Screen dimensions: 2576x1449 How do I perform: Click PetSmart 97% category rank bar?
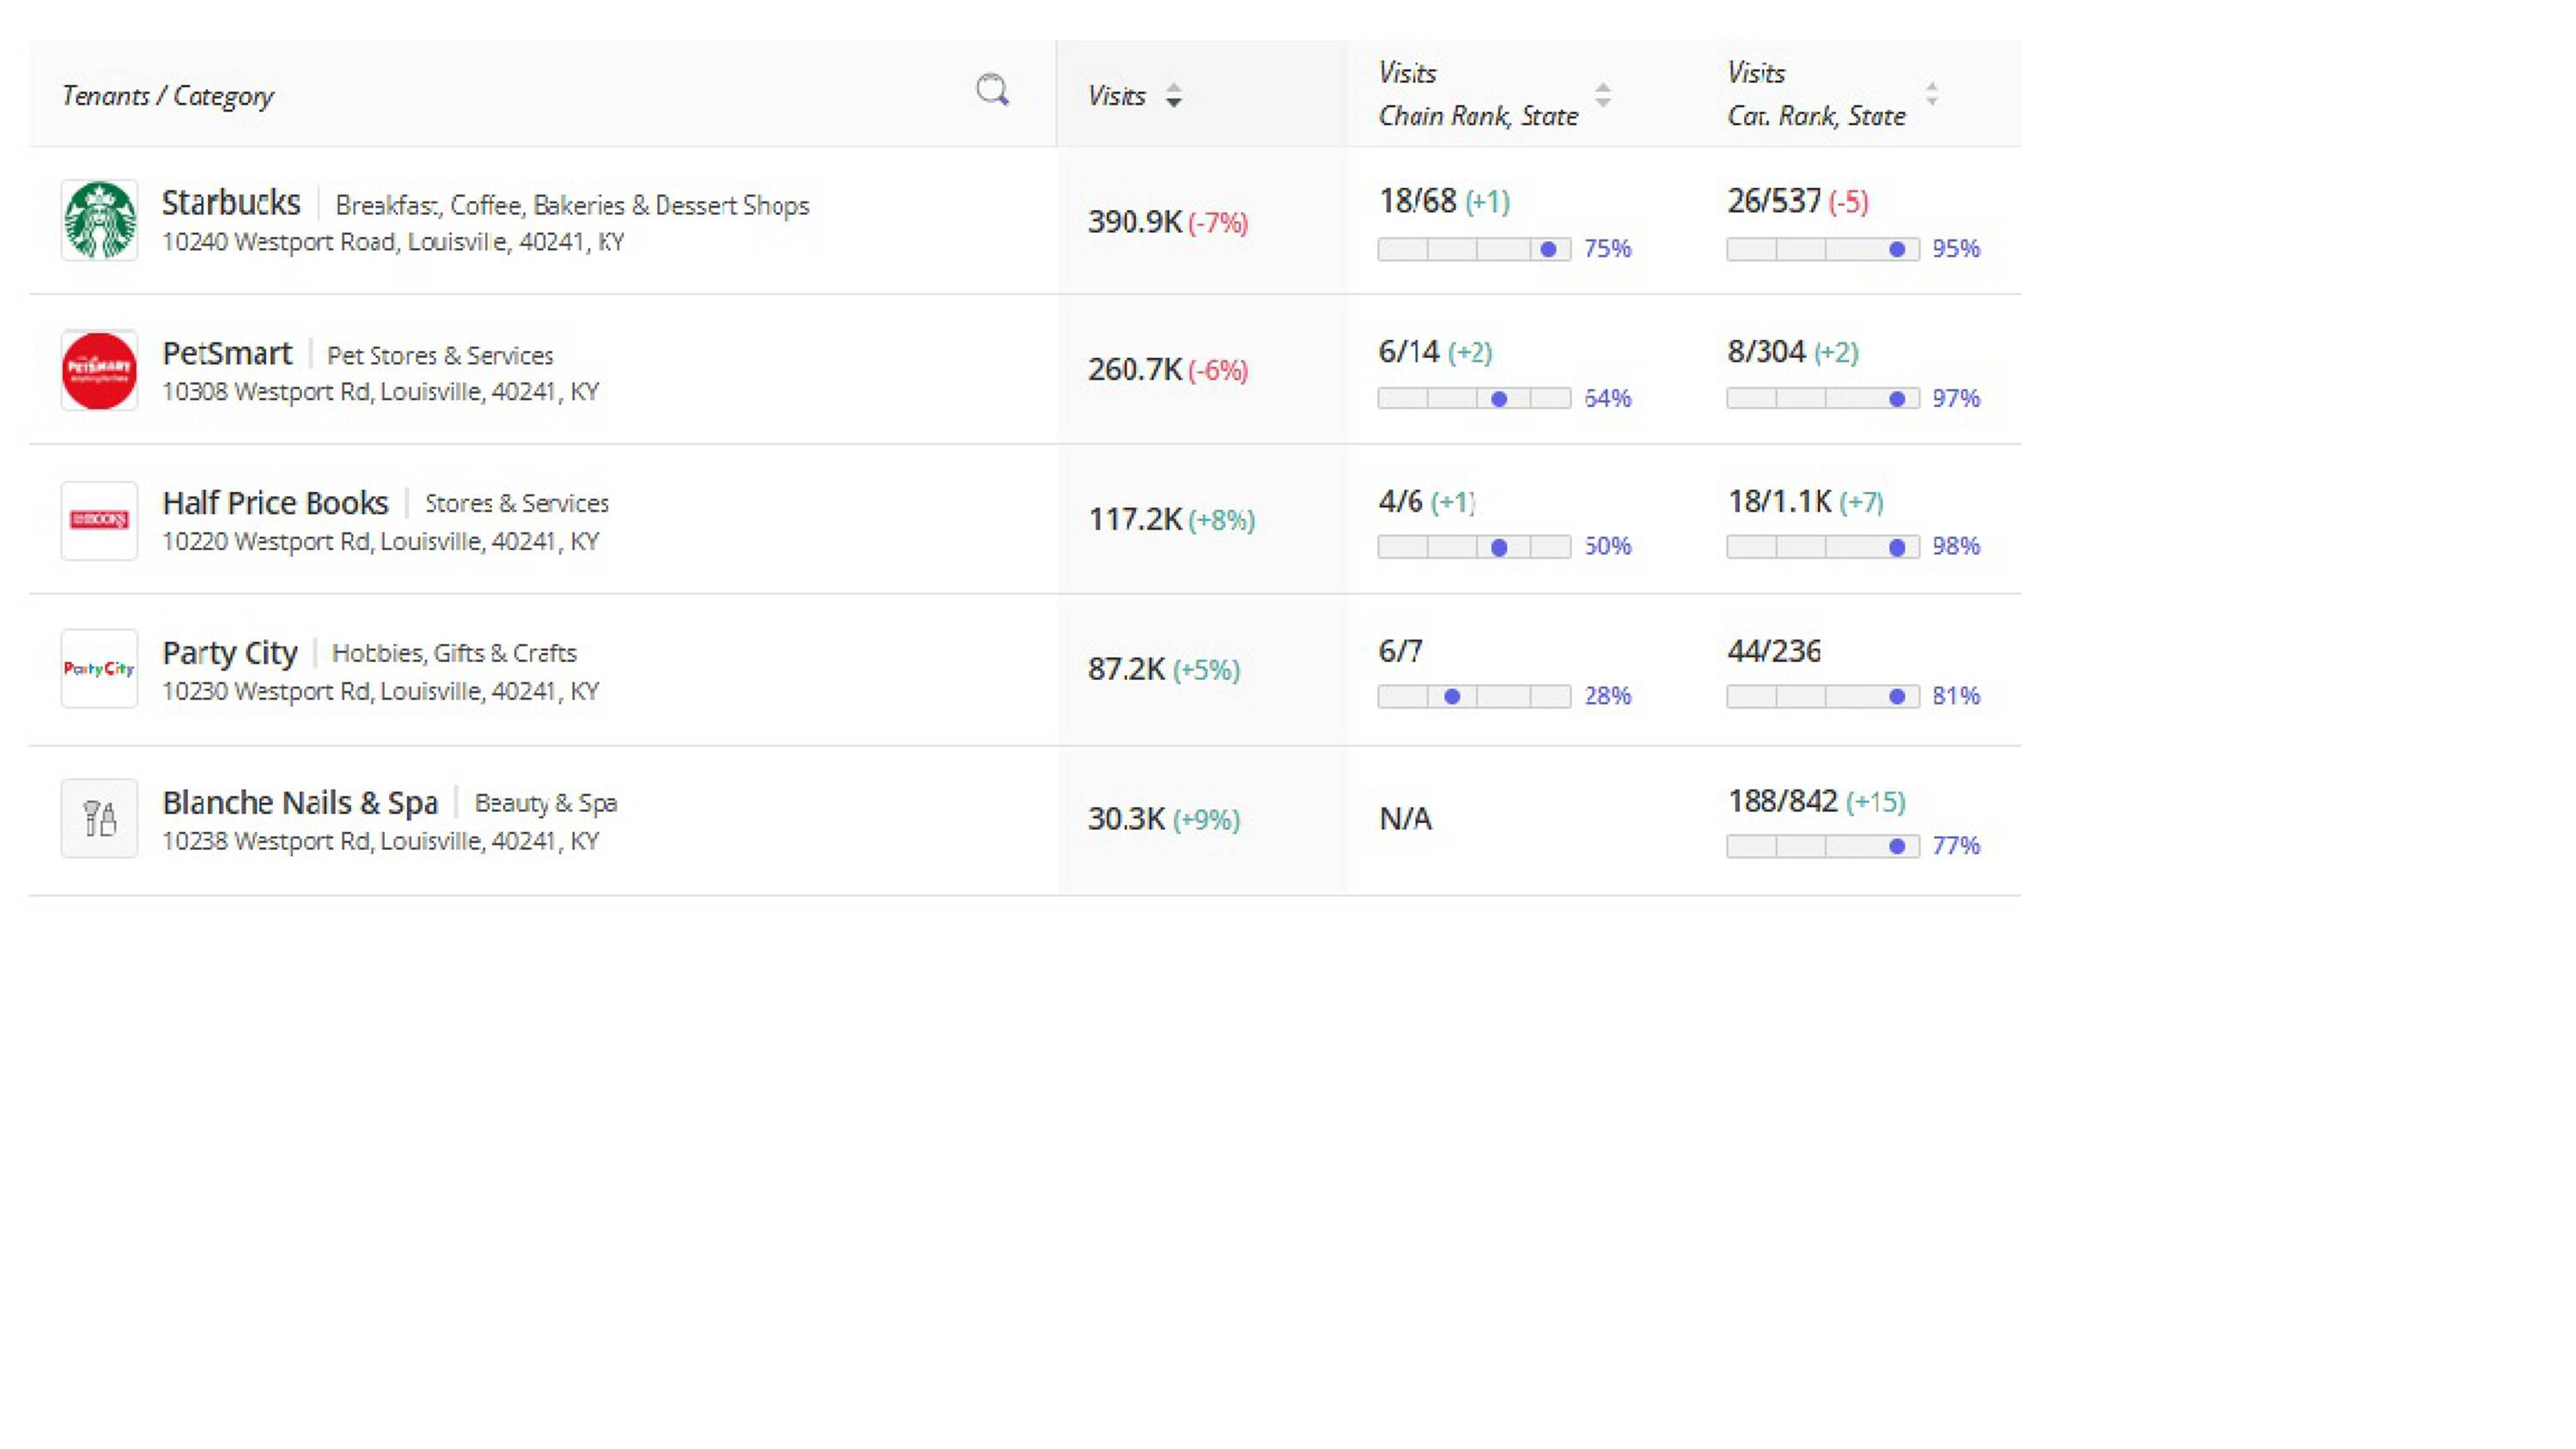(1822, 399)
